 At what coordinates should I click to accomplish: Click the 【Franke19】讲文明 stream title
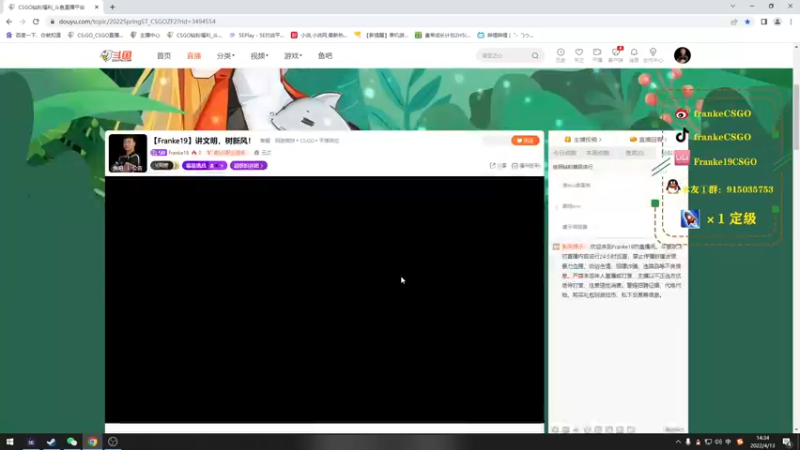coord(202,141)
